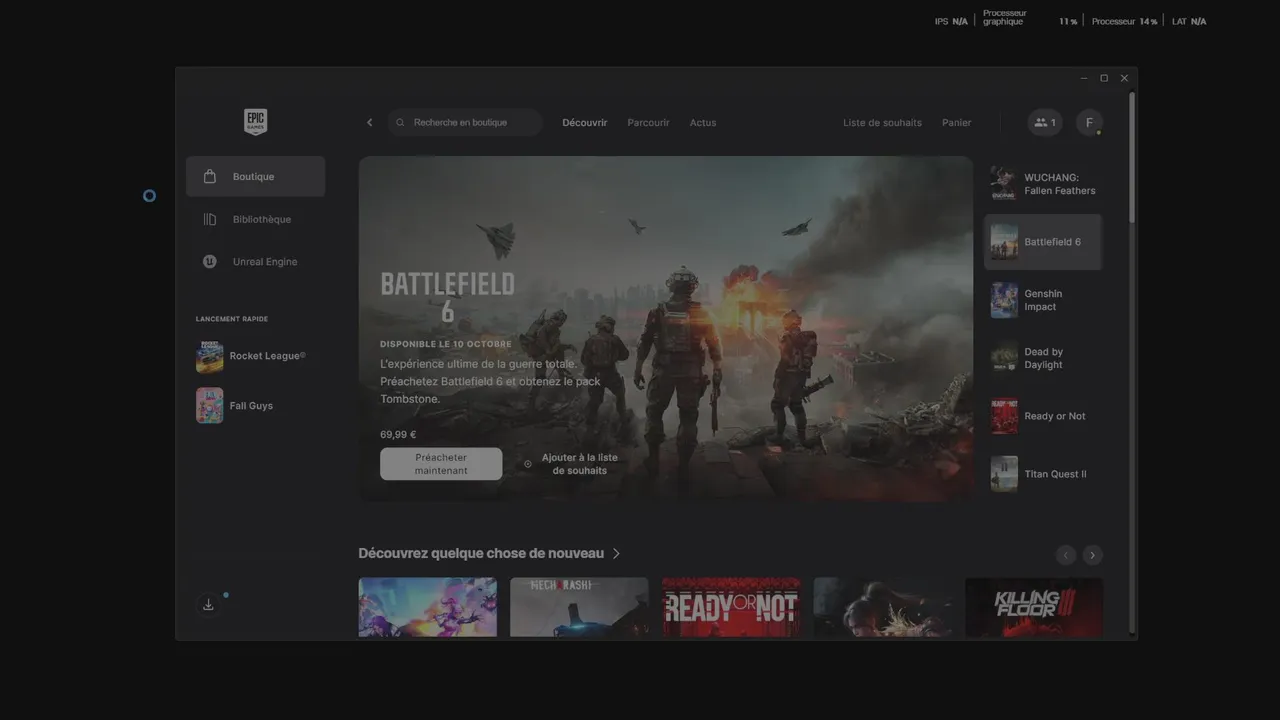The height and width of the screenshot is (720, 1280).
Task: Click the next carousel arrow
Action: click(x=1093, y=555)
